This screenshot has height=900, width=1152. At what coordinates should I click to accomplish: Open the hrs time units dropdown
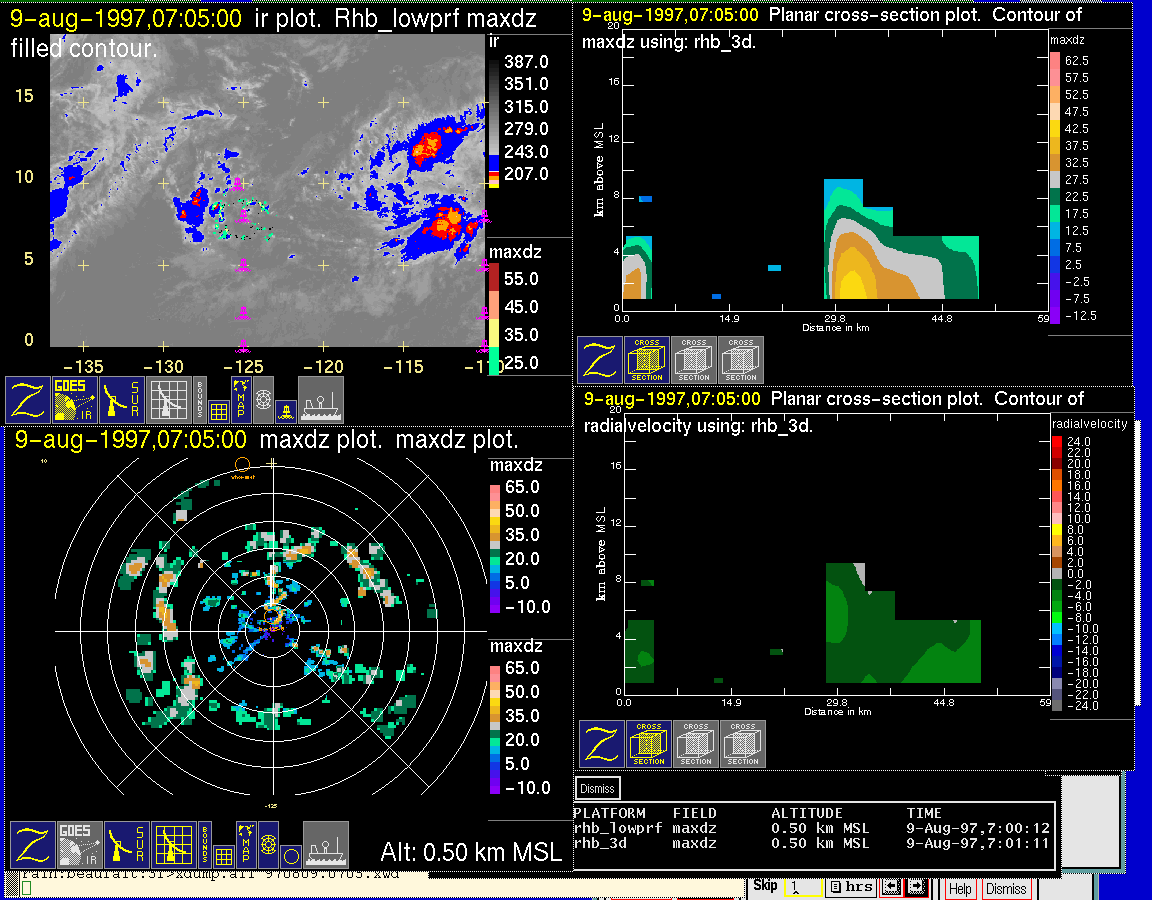point(851,887)
